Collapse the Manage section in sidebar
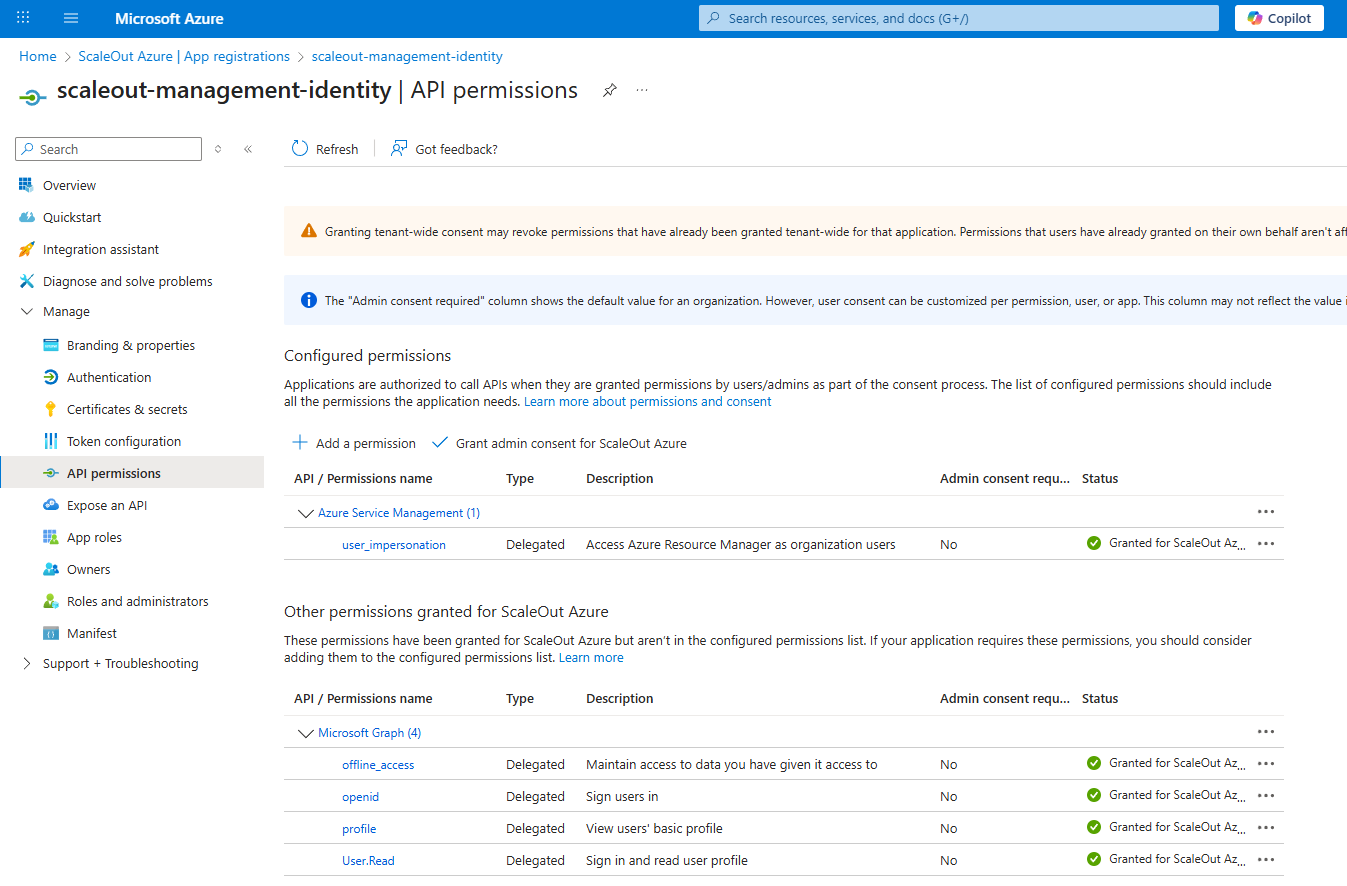Viewport: 1347px width, 886px height. tap(26, 312)
